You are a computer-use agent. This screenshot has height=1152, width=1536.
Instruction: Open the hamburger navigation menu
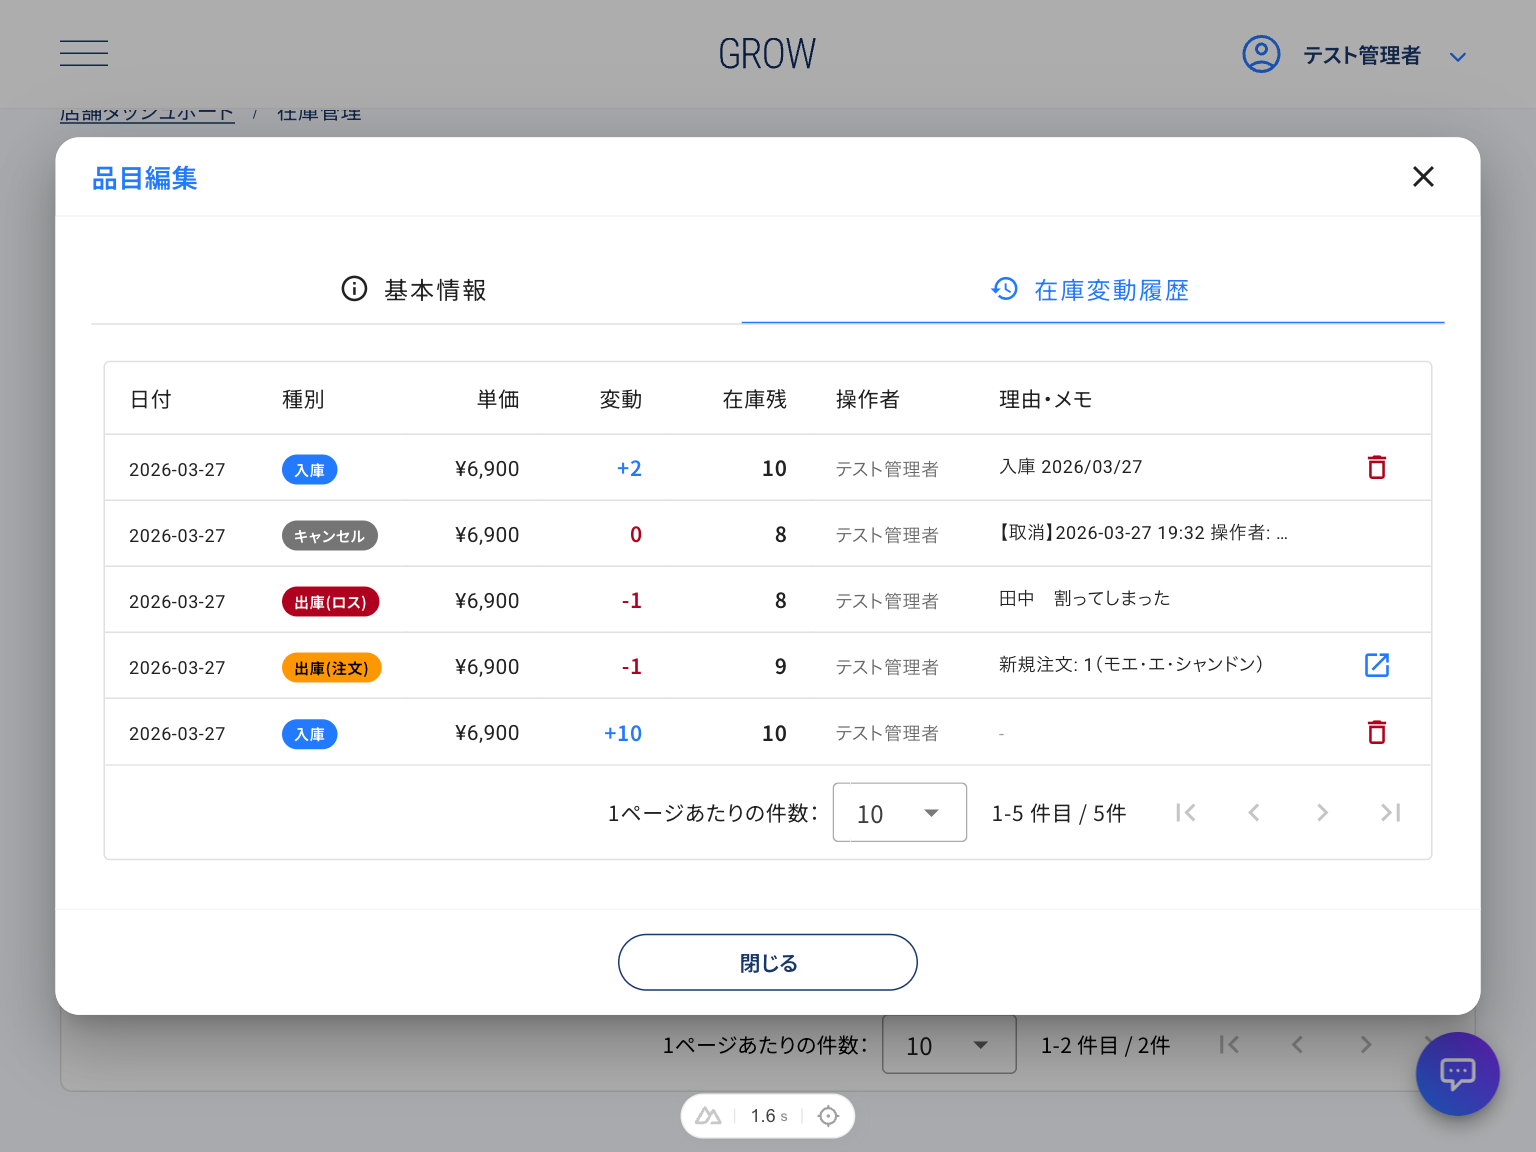pyautogui.click(x=84, y=52)
